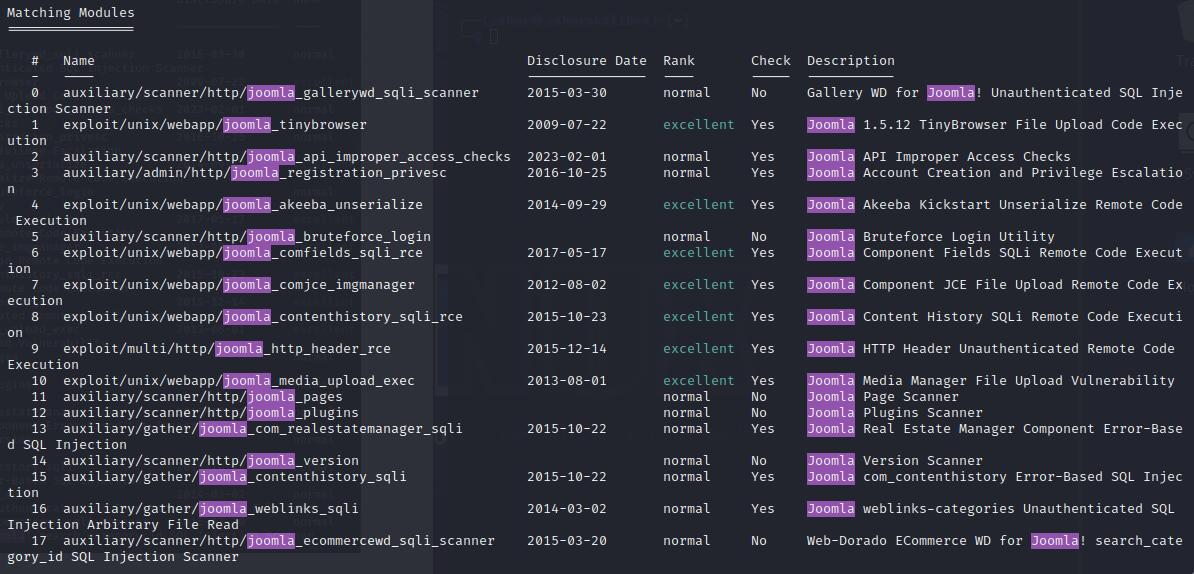1194x574 pixels.
Task: Select module joomla_bruteforce_login
Action: click(x=247, y=237)
